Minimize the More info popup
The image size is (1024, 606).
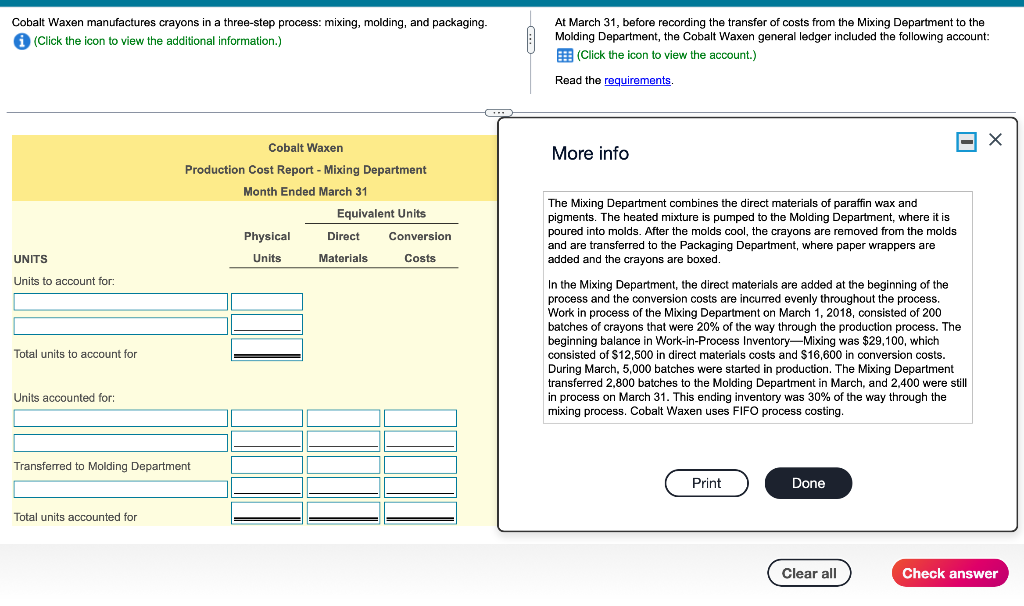click(x=966, y=141)
